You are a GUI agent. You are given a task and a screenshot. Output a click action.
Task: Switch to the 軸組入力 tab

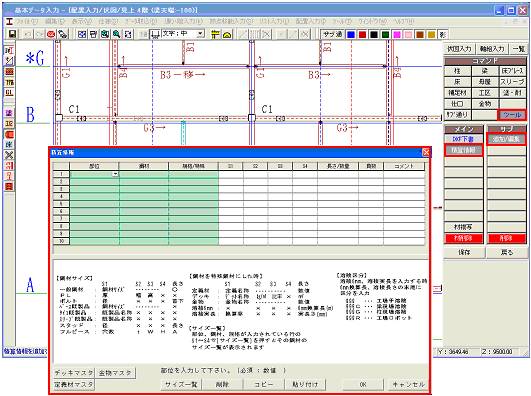pos(492,49)
